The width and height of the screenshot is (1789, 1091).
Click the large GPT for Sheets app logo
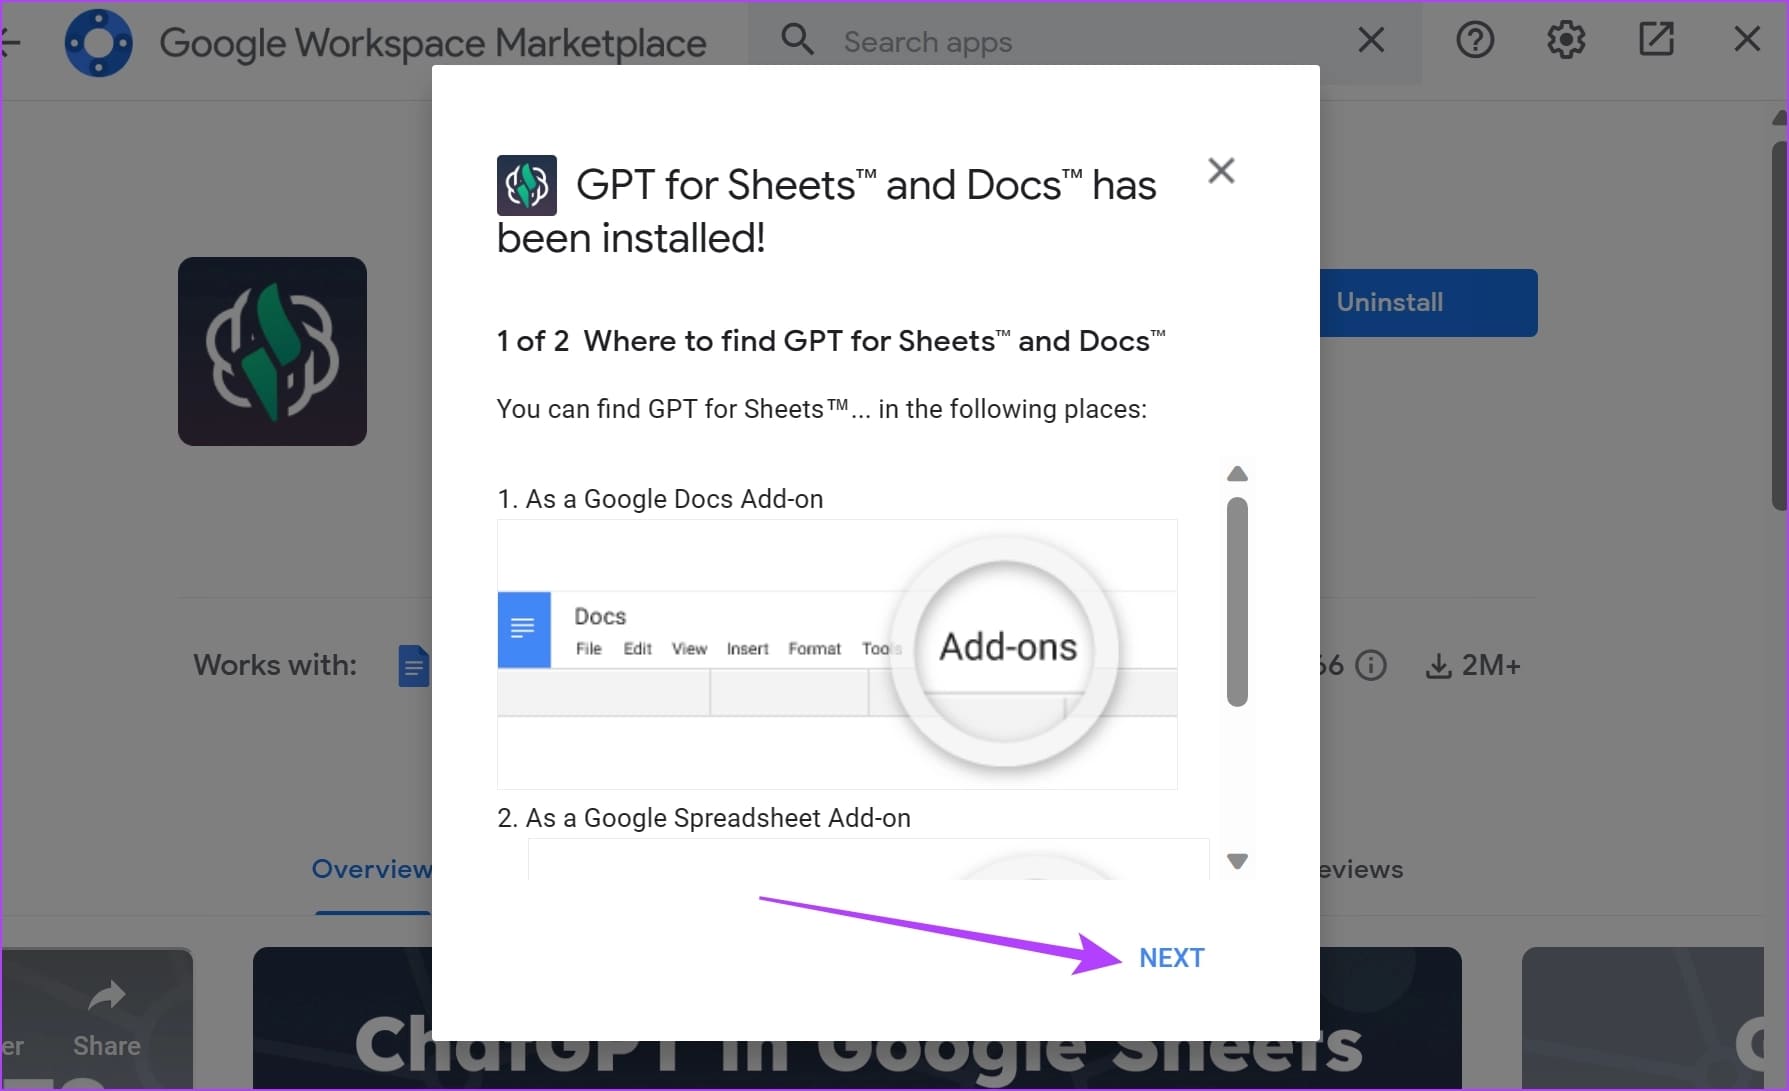[272, 351]
